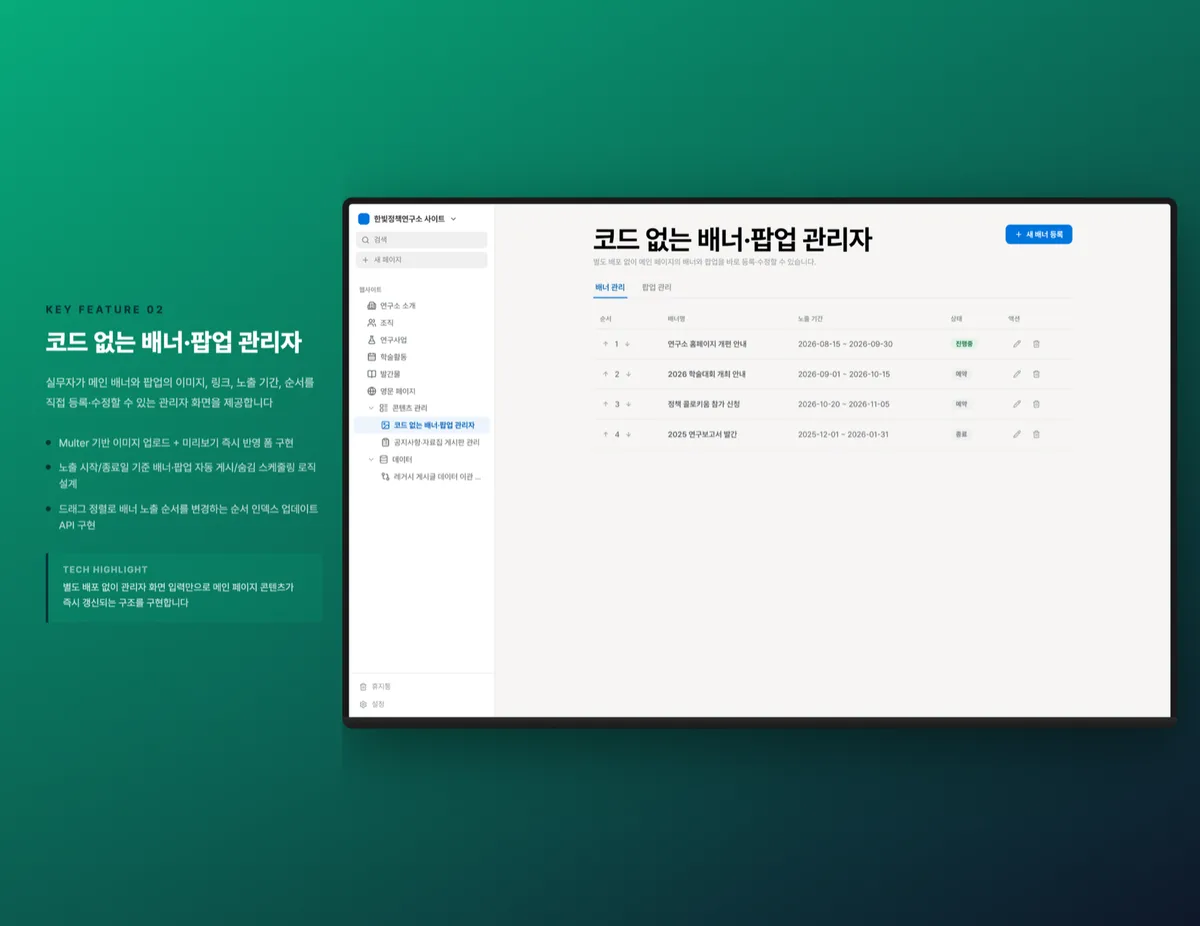Click the green 진행중 status badge
1200x926 pixels.
[x=963, y=344]
